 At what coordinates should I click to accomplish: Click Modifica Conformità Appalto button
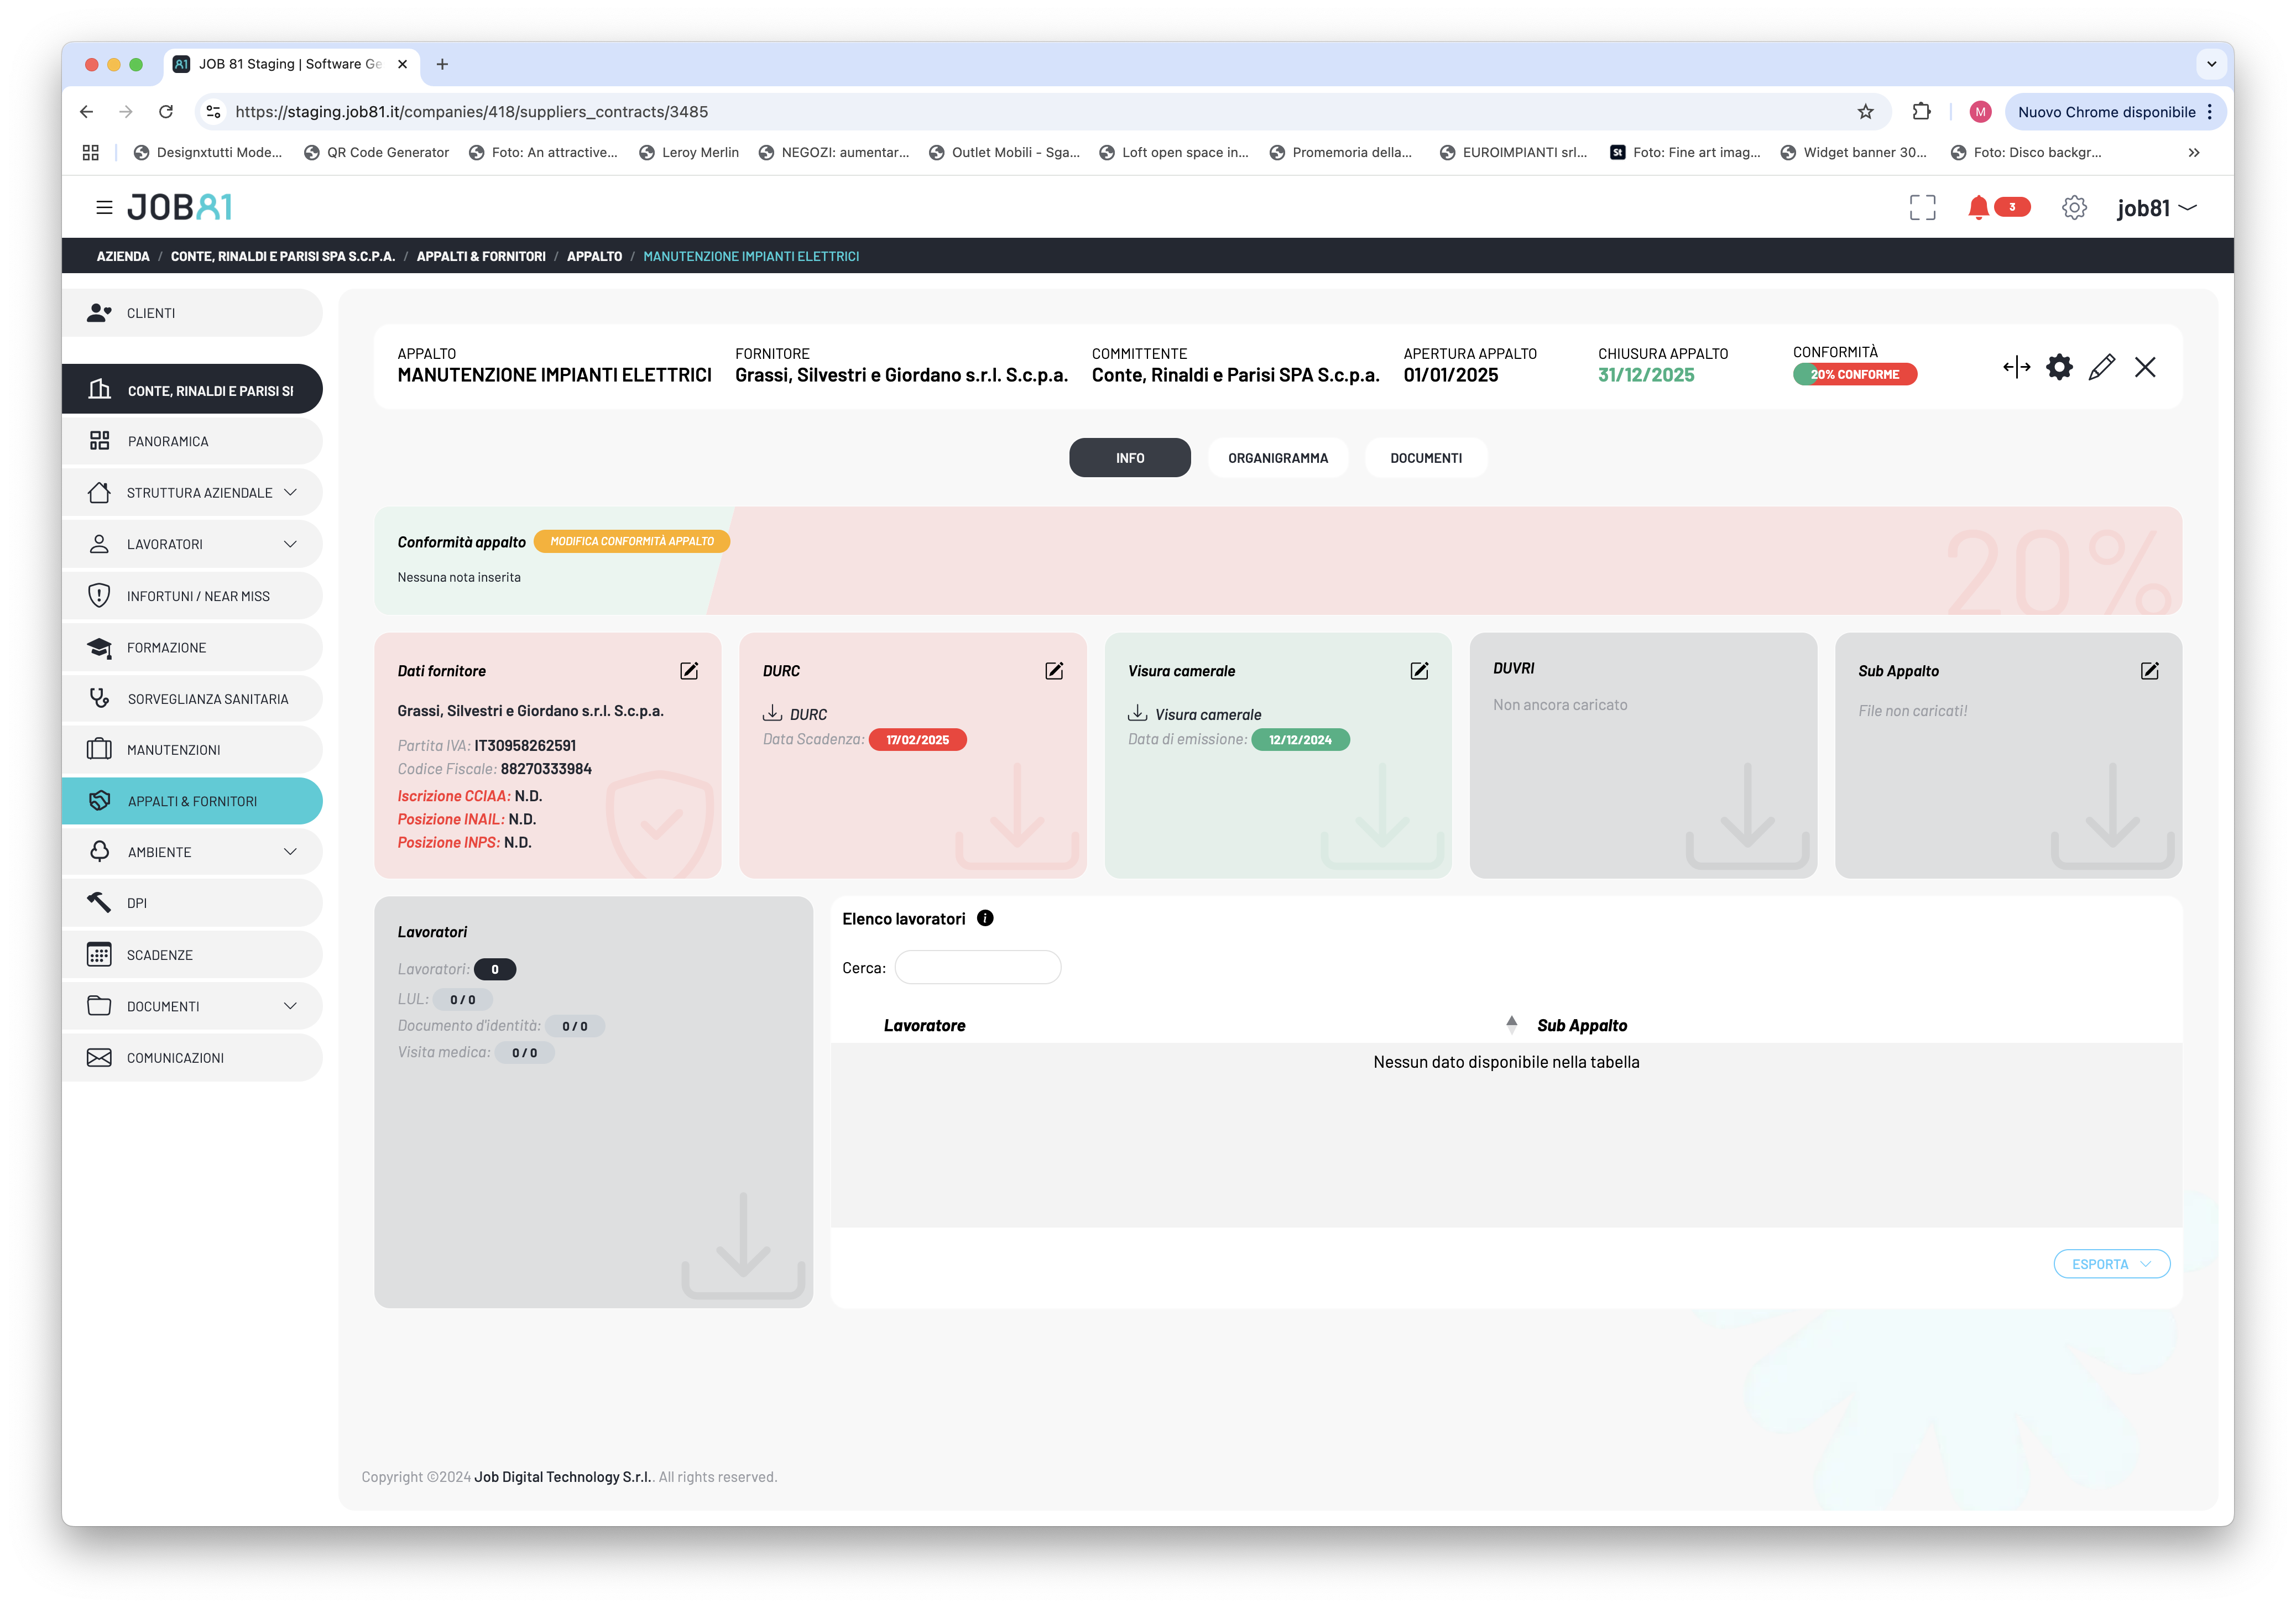(632, 541)
